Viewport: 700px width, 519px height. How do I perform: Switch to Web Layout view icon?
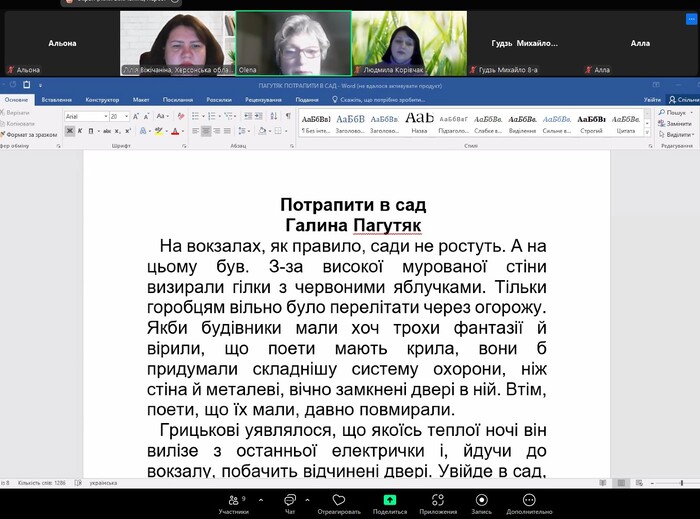pos(639,483)
